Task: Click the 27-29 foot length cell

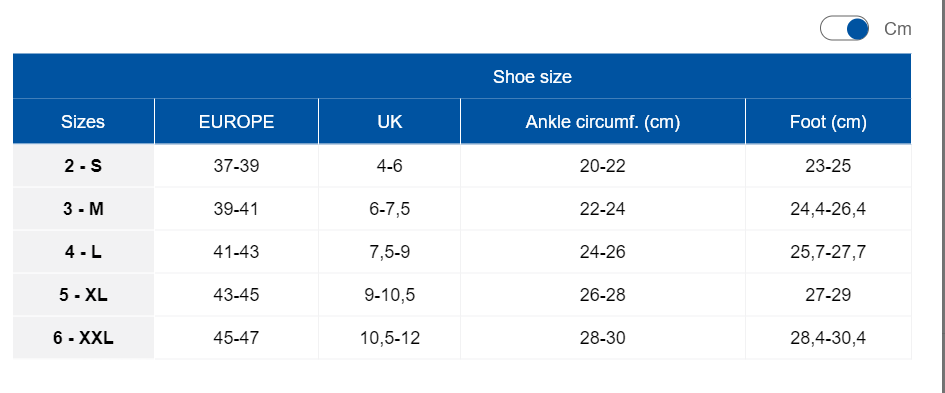Action: 828,295
